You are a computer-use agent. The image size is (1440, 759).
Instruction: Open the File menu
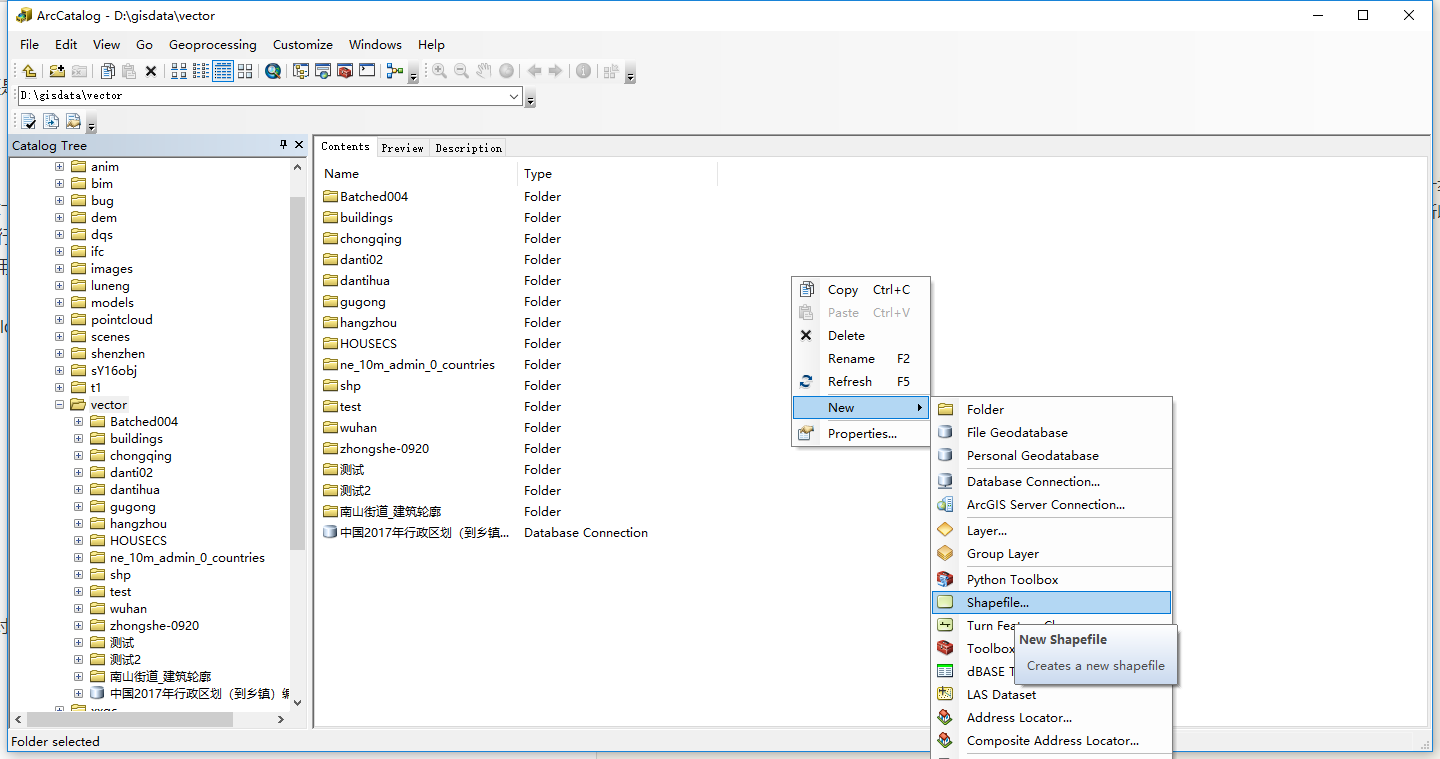point(30,44)
